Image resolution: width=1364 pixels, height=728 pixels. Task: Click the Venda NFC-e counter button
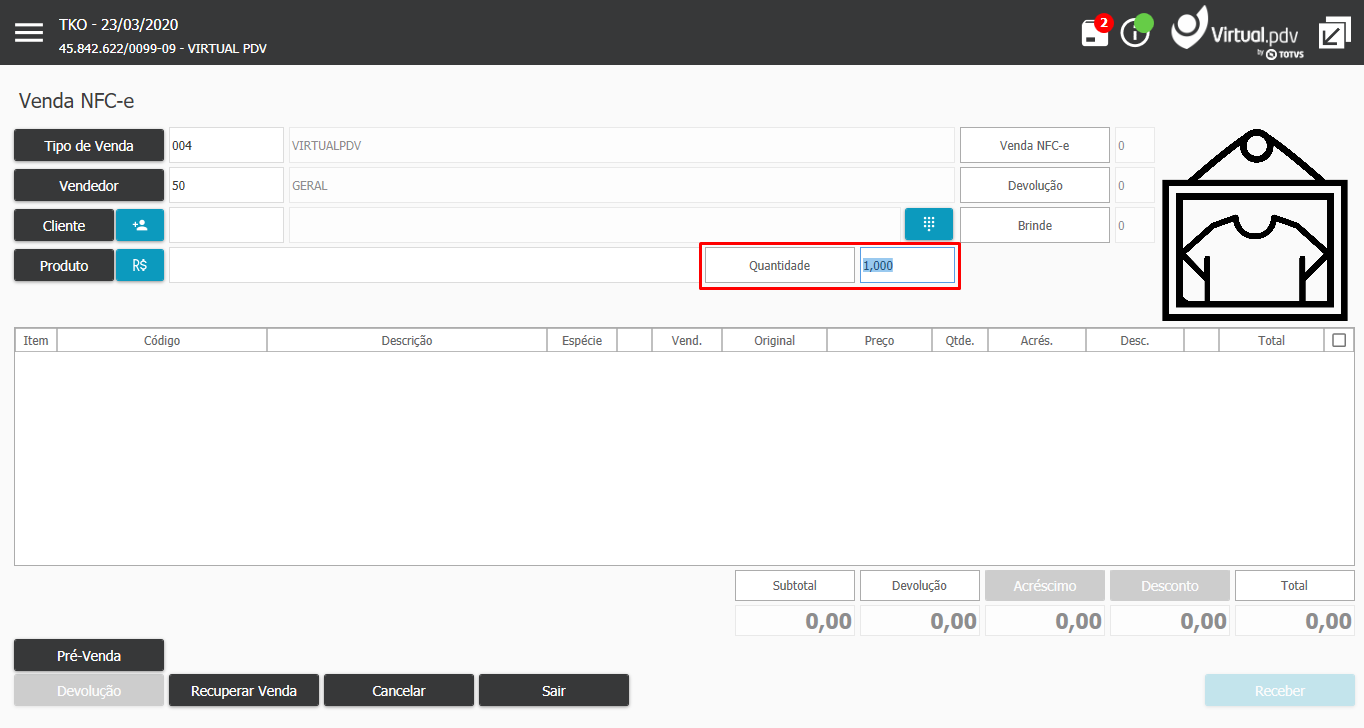pos(1035,145)
